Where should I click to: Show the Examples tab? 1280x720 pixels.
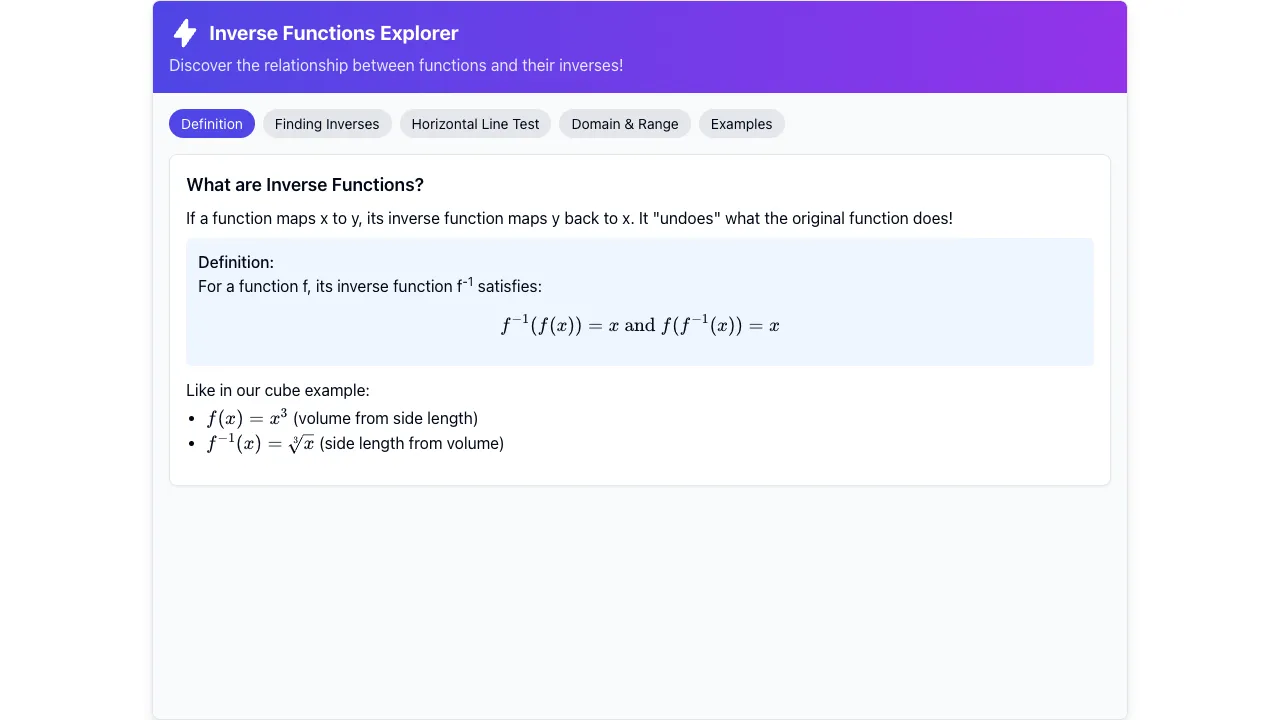741,124
